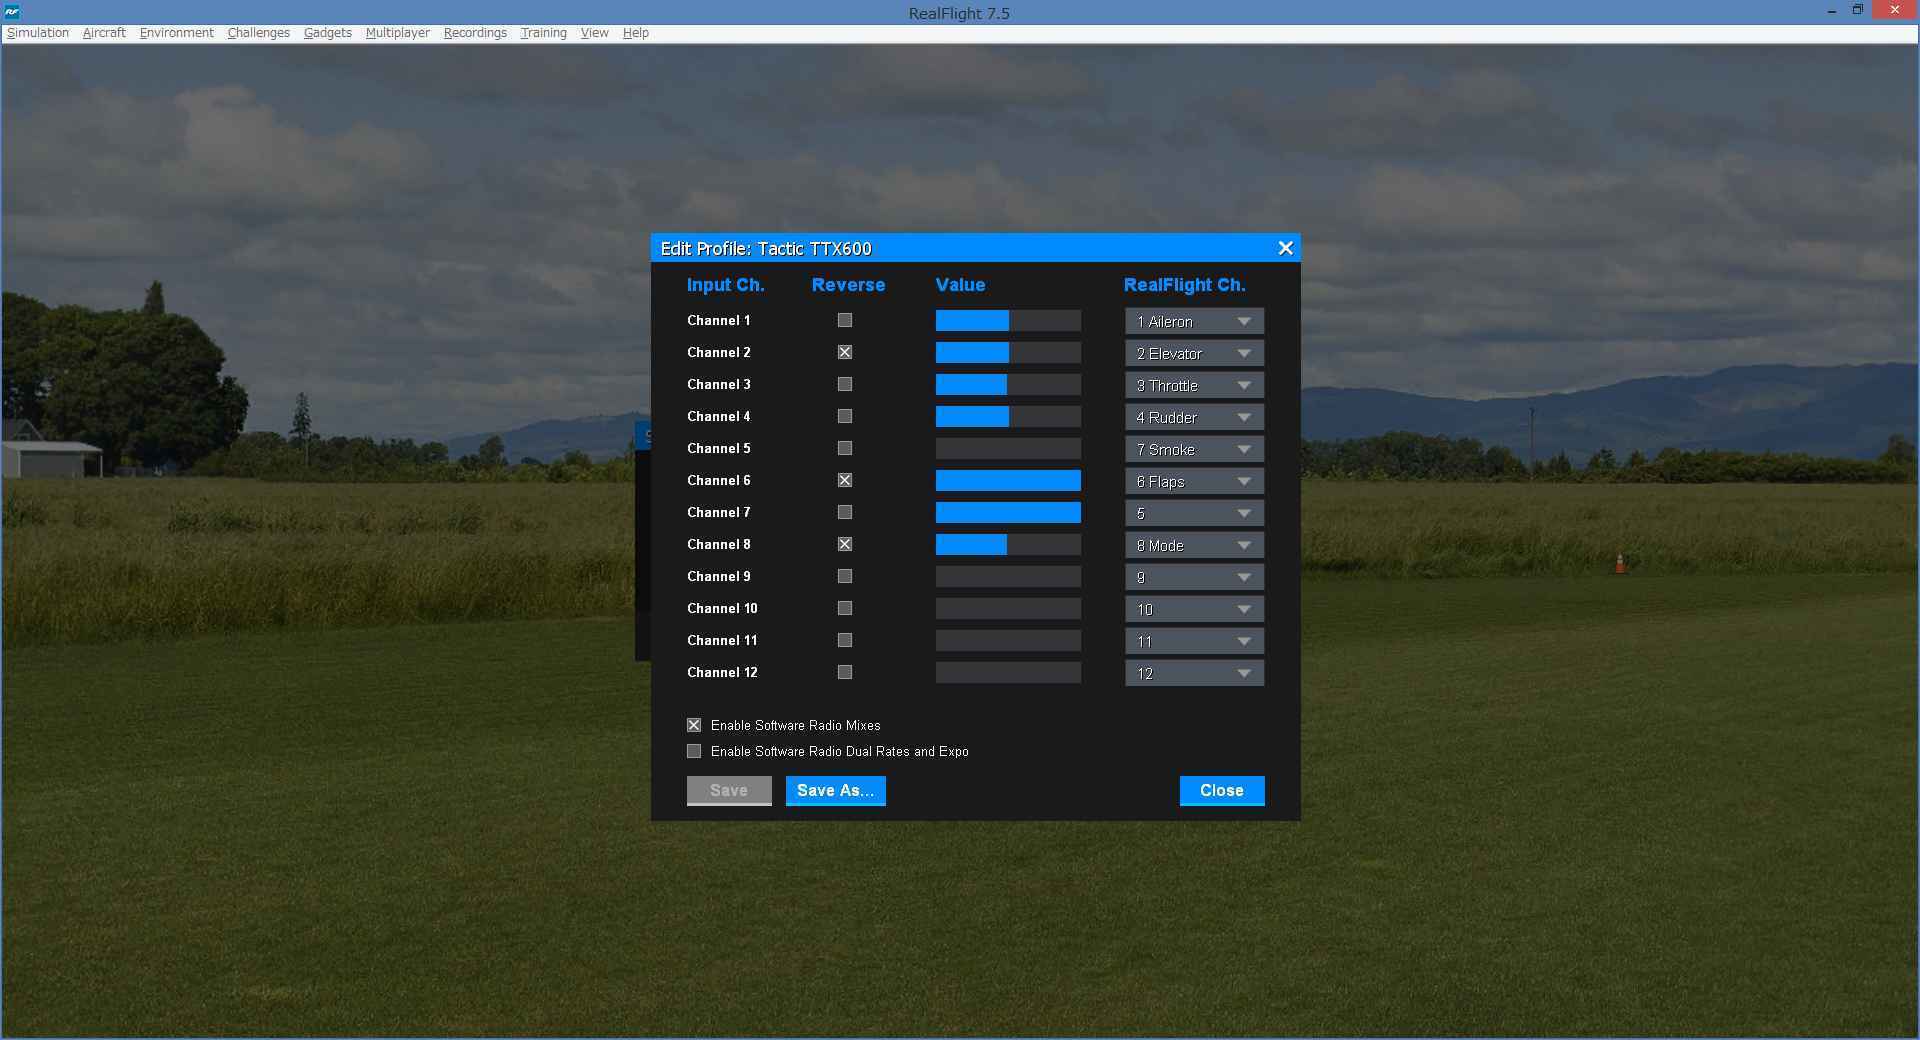The image size is (1920, 1040).
Task: Disable Enable Software Radio Mixes checkbox
Action: pyautogui.click(x=694, y=725)
